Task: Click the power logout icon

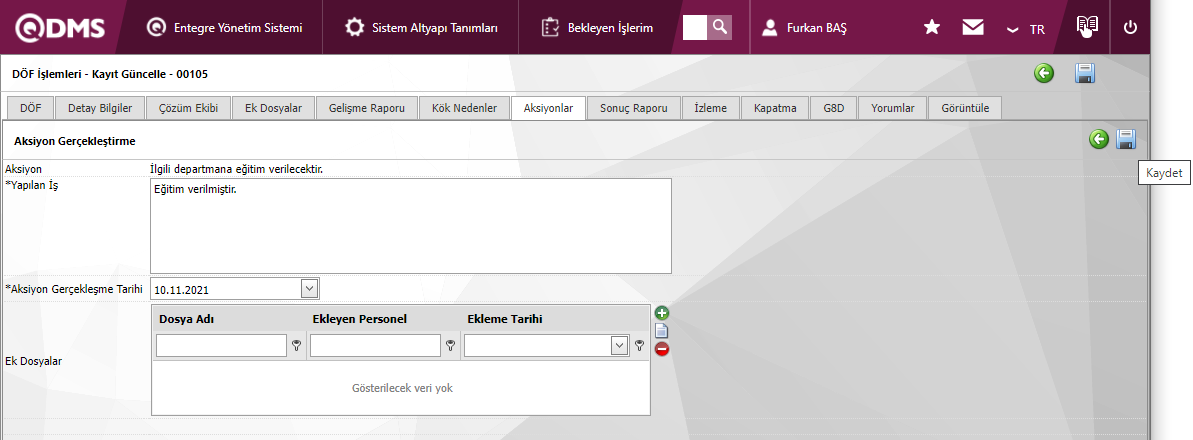Action: [x=1131, y=28]
